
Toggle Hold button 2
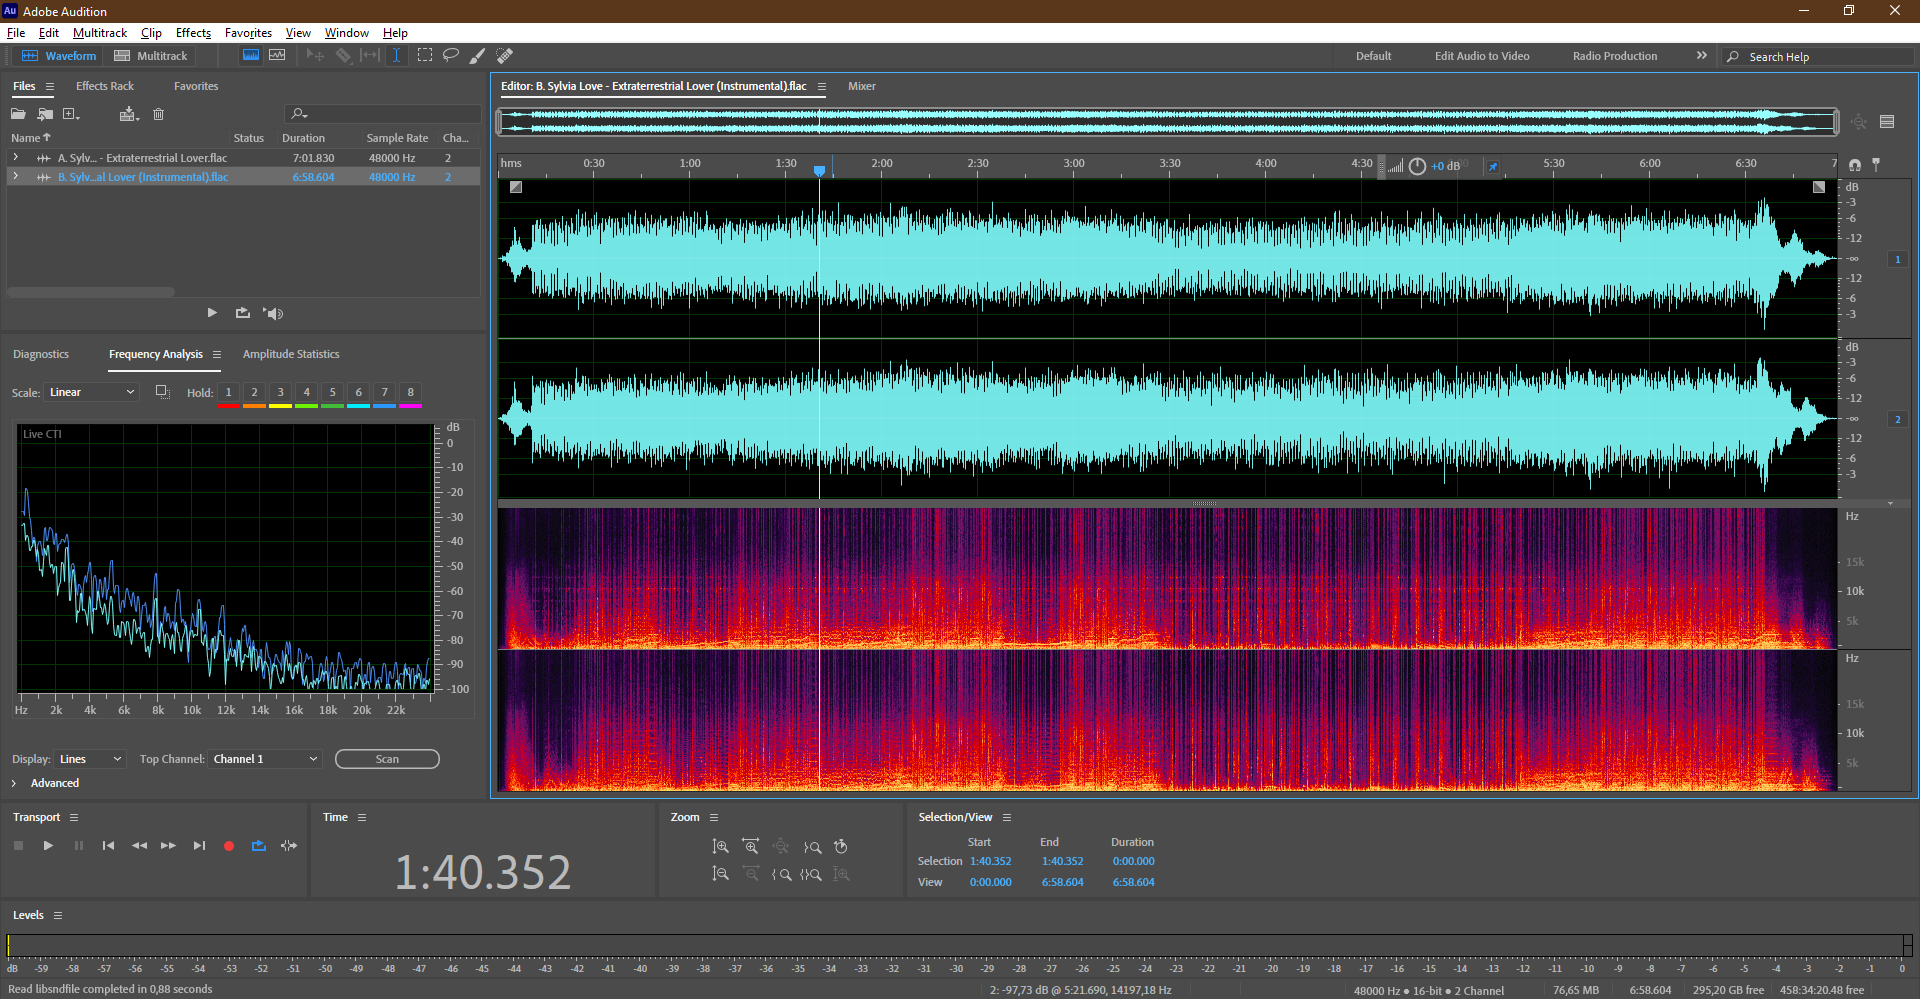254,393
